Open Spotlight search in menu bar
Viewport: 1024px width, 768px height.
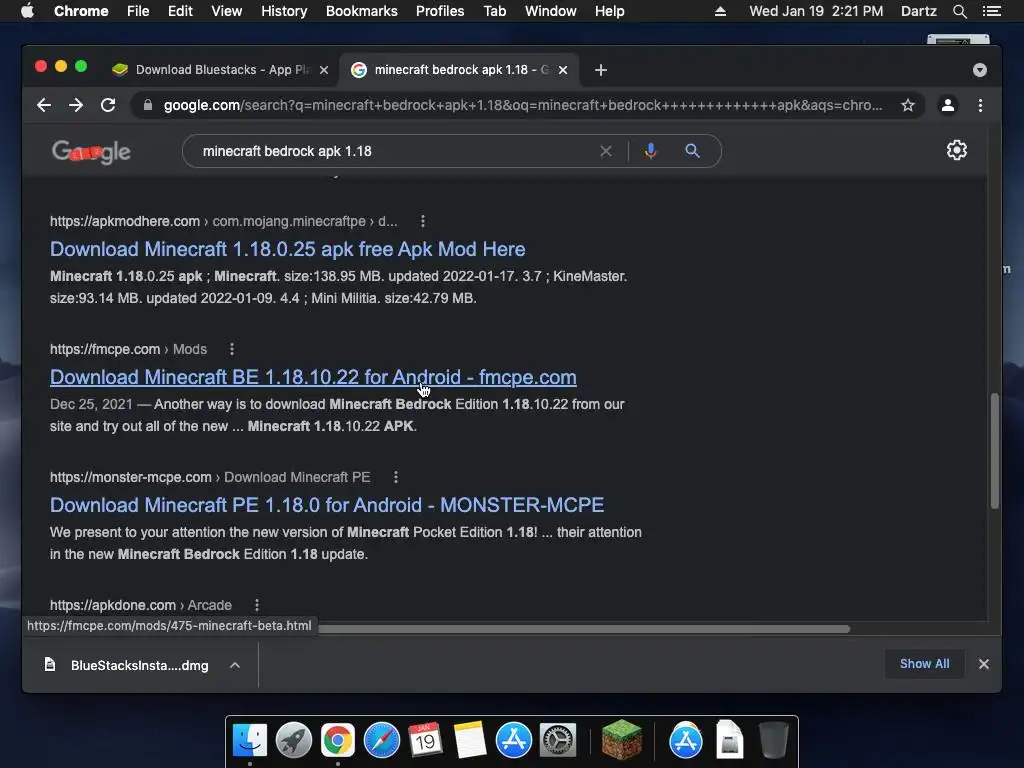[959, 11]
